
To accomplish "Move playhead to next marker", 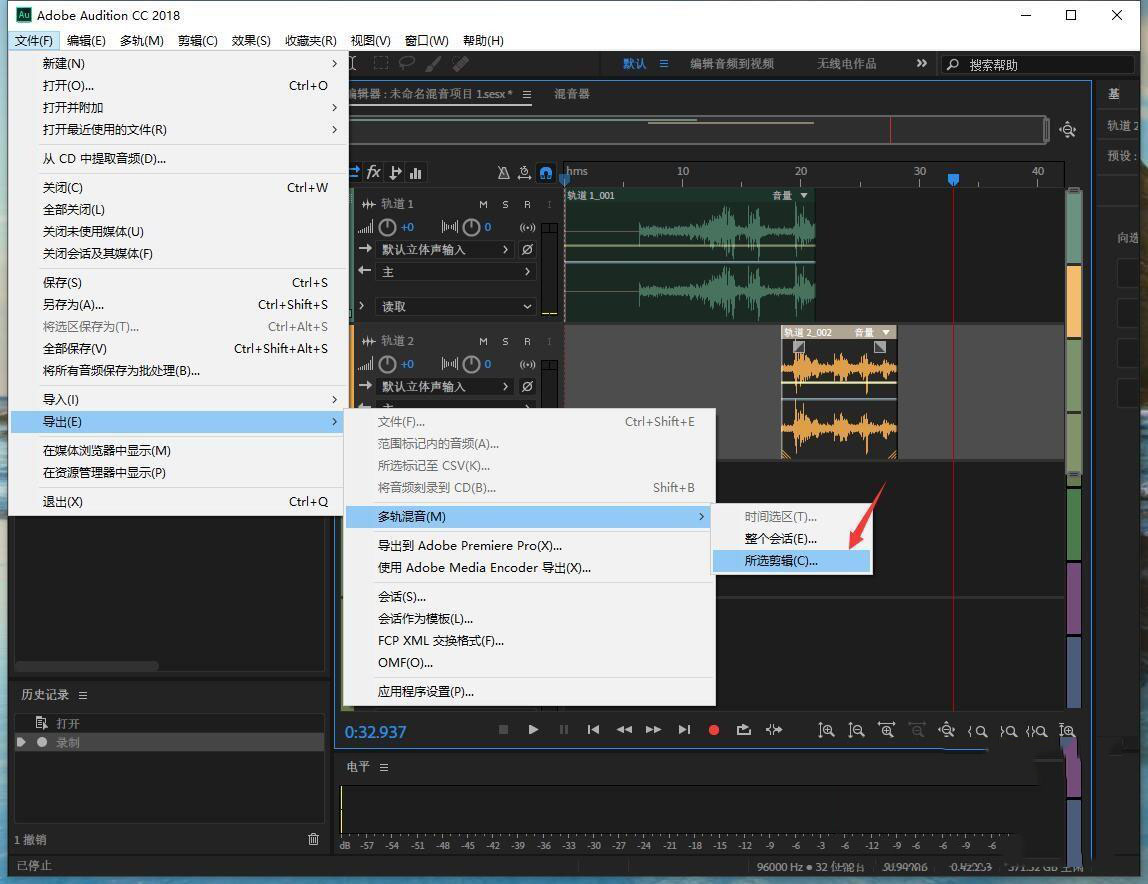I will coord(684,729).
